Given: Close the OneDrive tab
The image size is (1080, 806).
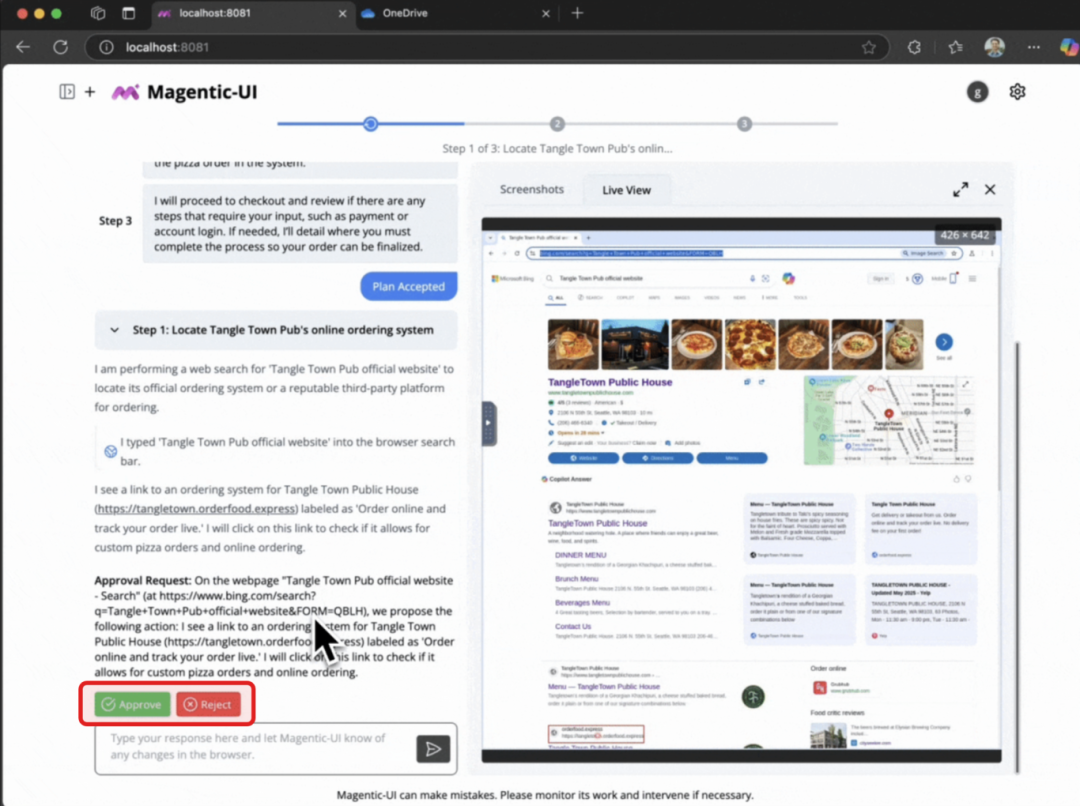Looking at the screenshot, I should [546, 13].
